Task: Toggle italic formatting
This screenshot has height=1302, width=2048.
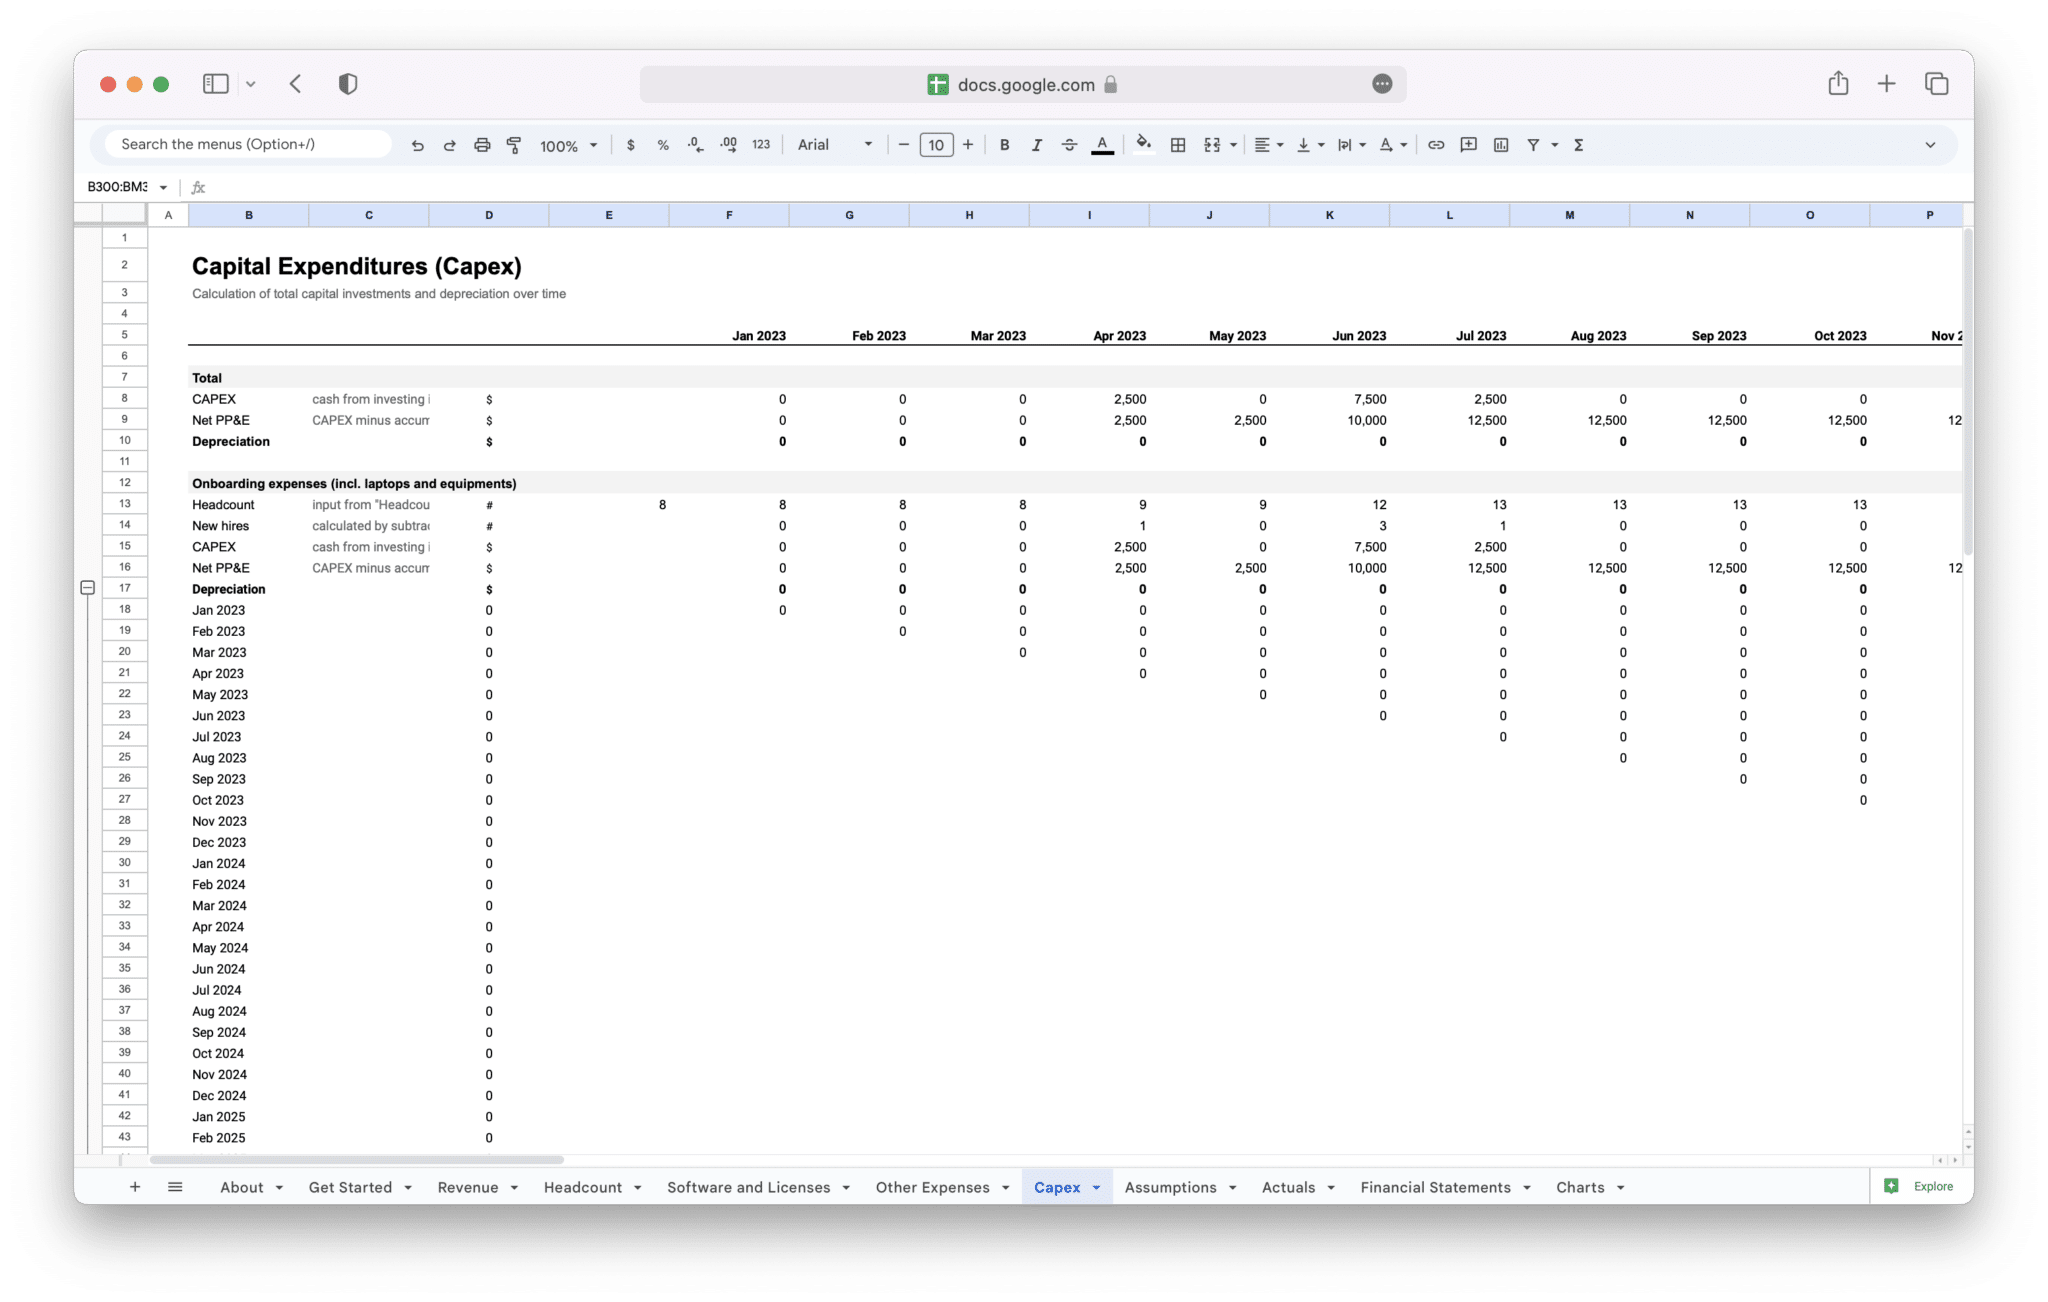Action: click(1036, 145)
